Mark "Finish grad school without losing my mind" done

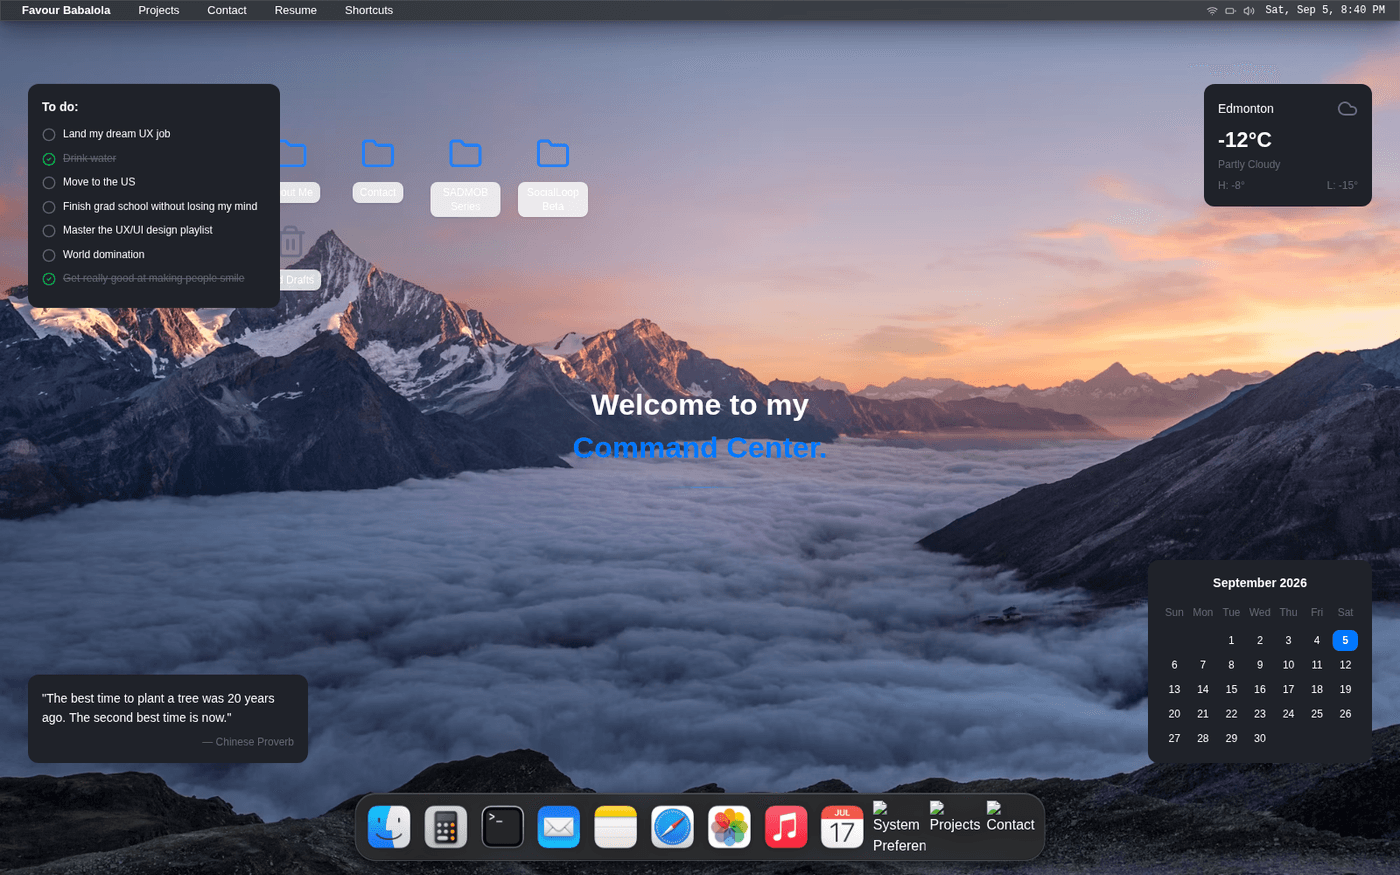coord(49,207)
